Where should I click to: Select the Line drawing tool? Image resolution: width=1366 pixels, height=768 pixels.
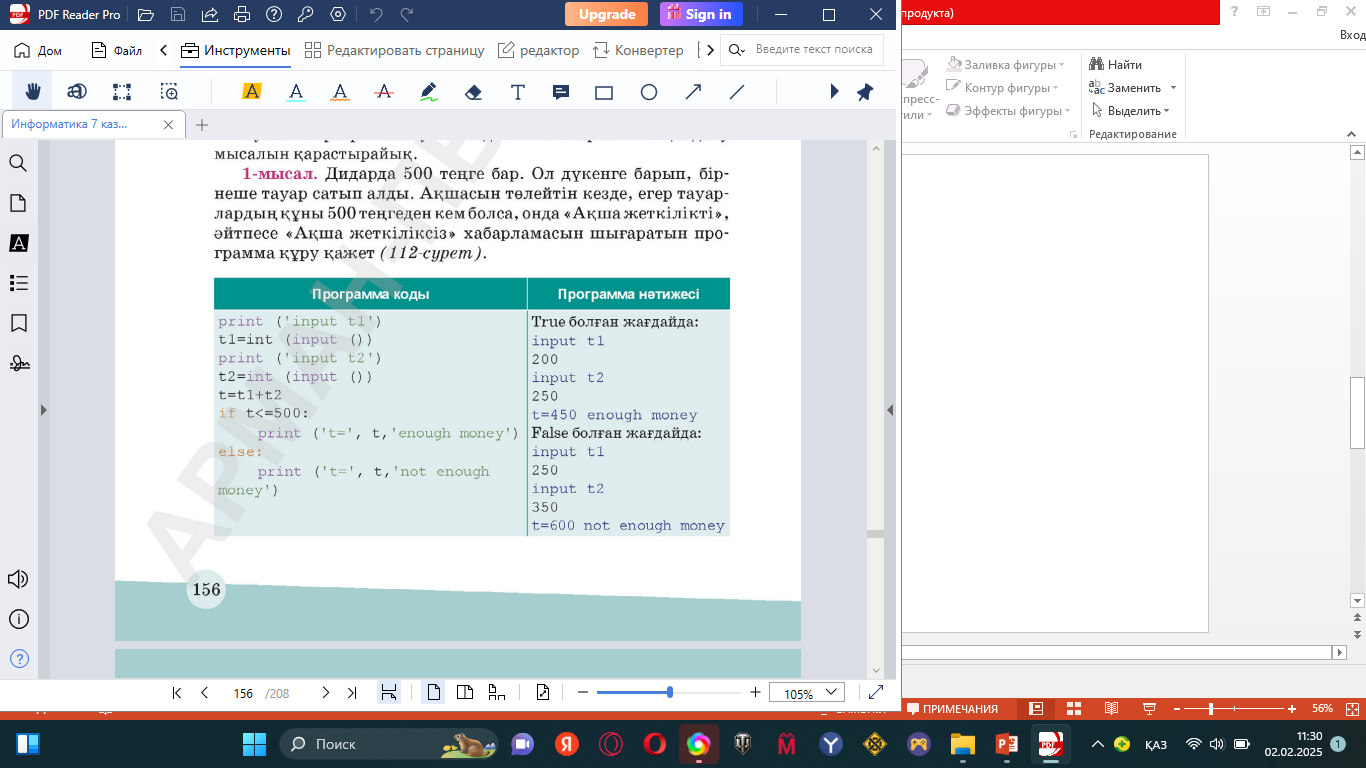point(737,92)
